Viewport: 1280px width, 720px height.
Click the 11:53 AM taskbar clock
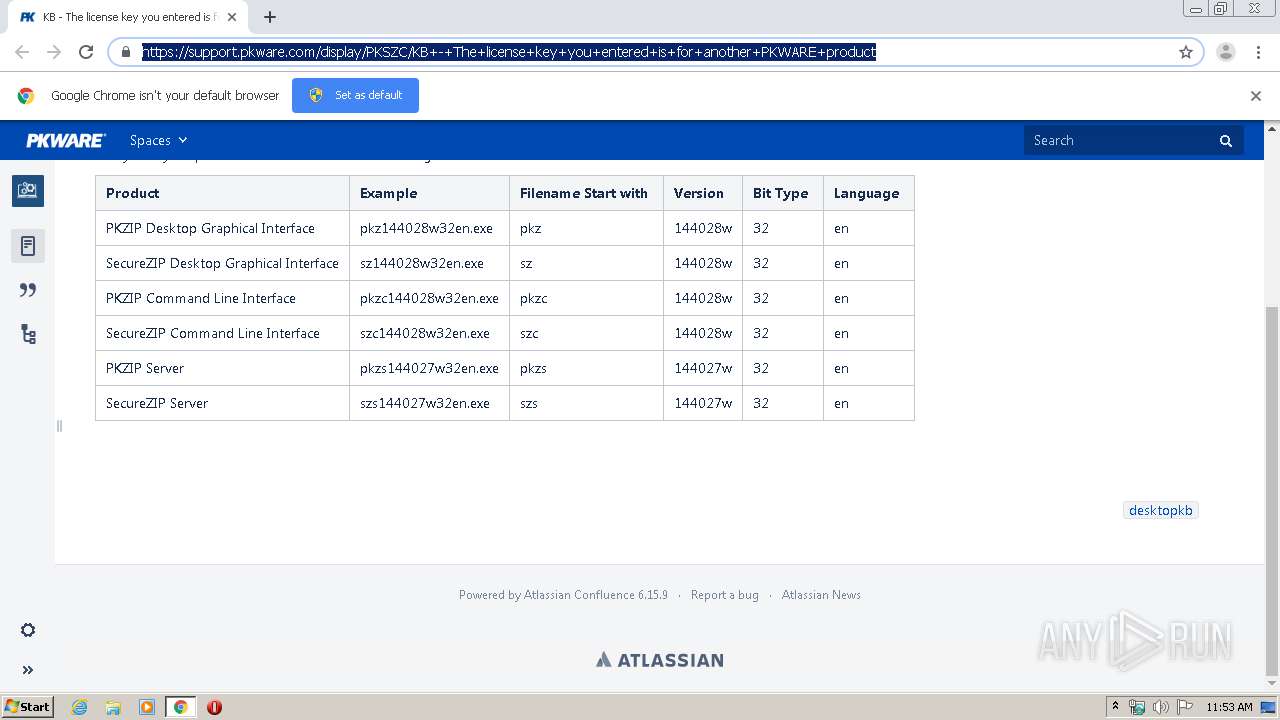coord(1229,707)
